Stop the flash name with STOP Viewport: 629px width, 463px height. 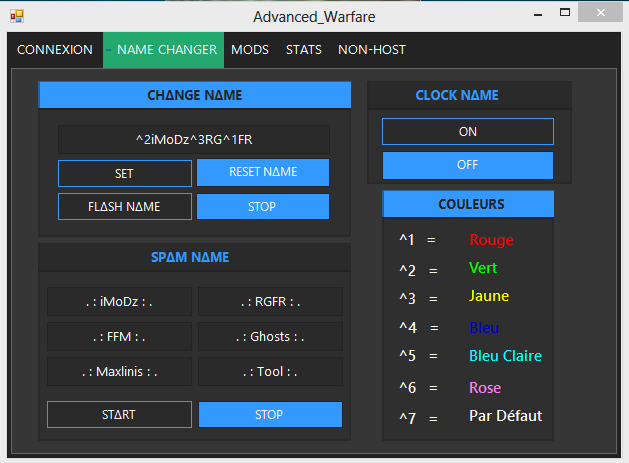click(x=263, y=207)
